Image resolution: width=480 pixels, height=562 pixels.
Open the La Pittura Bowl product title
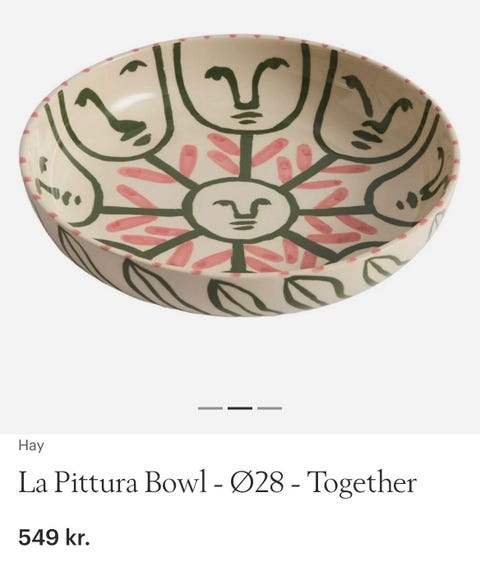(217, 482)
